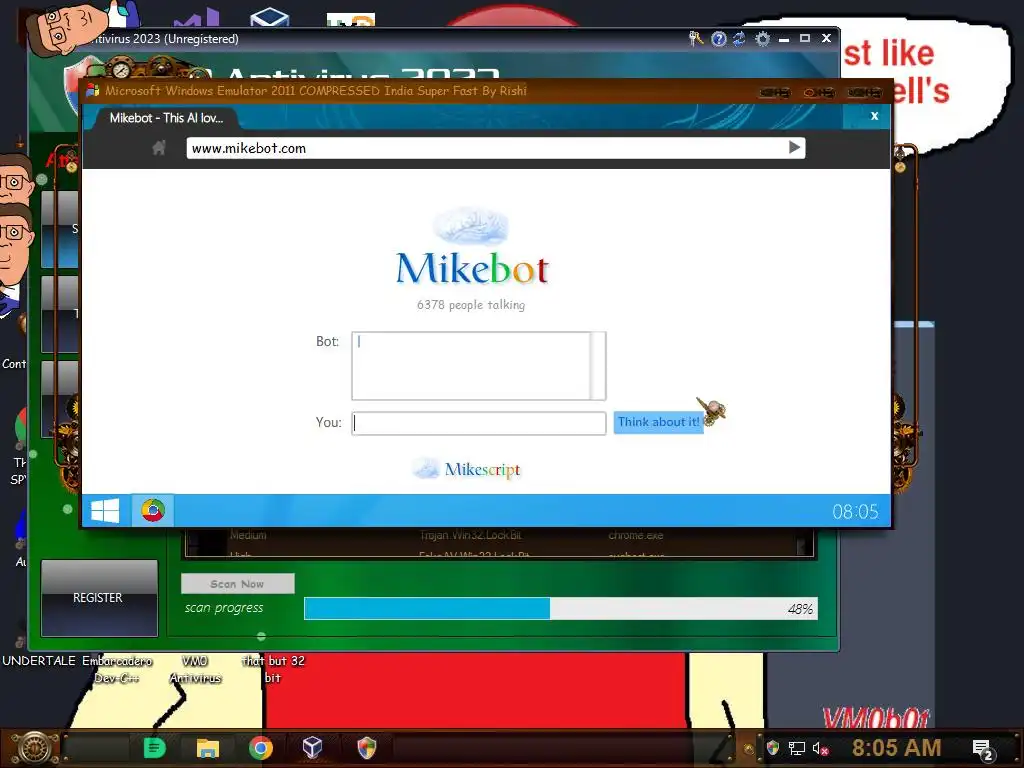This screenshot has height=768, width=1024.
Task: Open the VirtualBox cube icon in taskbar
Action: [x=312, y=747]
